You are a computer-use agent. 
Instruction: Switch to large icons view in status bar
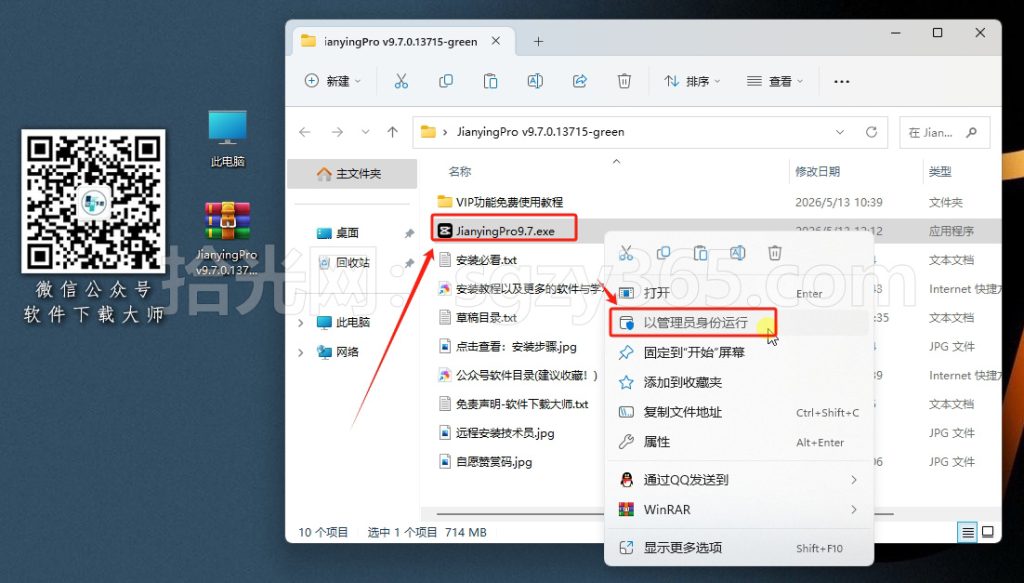coord(988,532)
